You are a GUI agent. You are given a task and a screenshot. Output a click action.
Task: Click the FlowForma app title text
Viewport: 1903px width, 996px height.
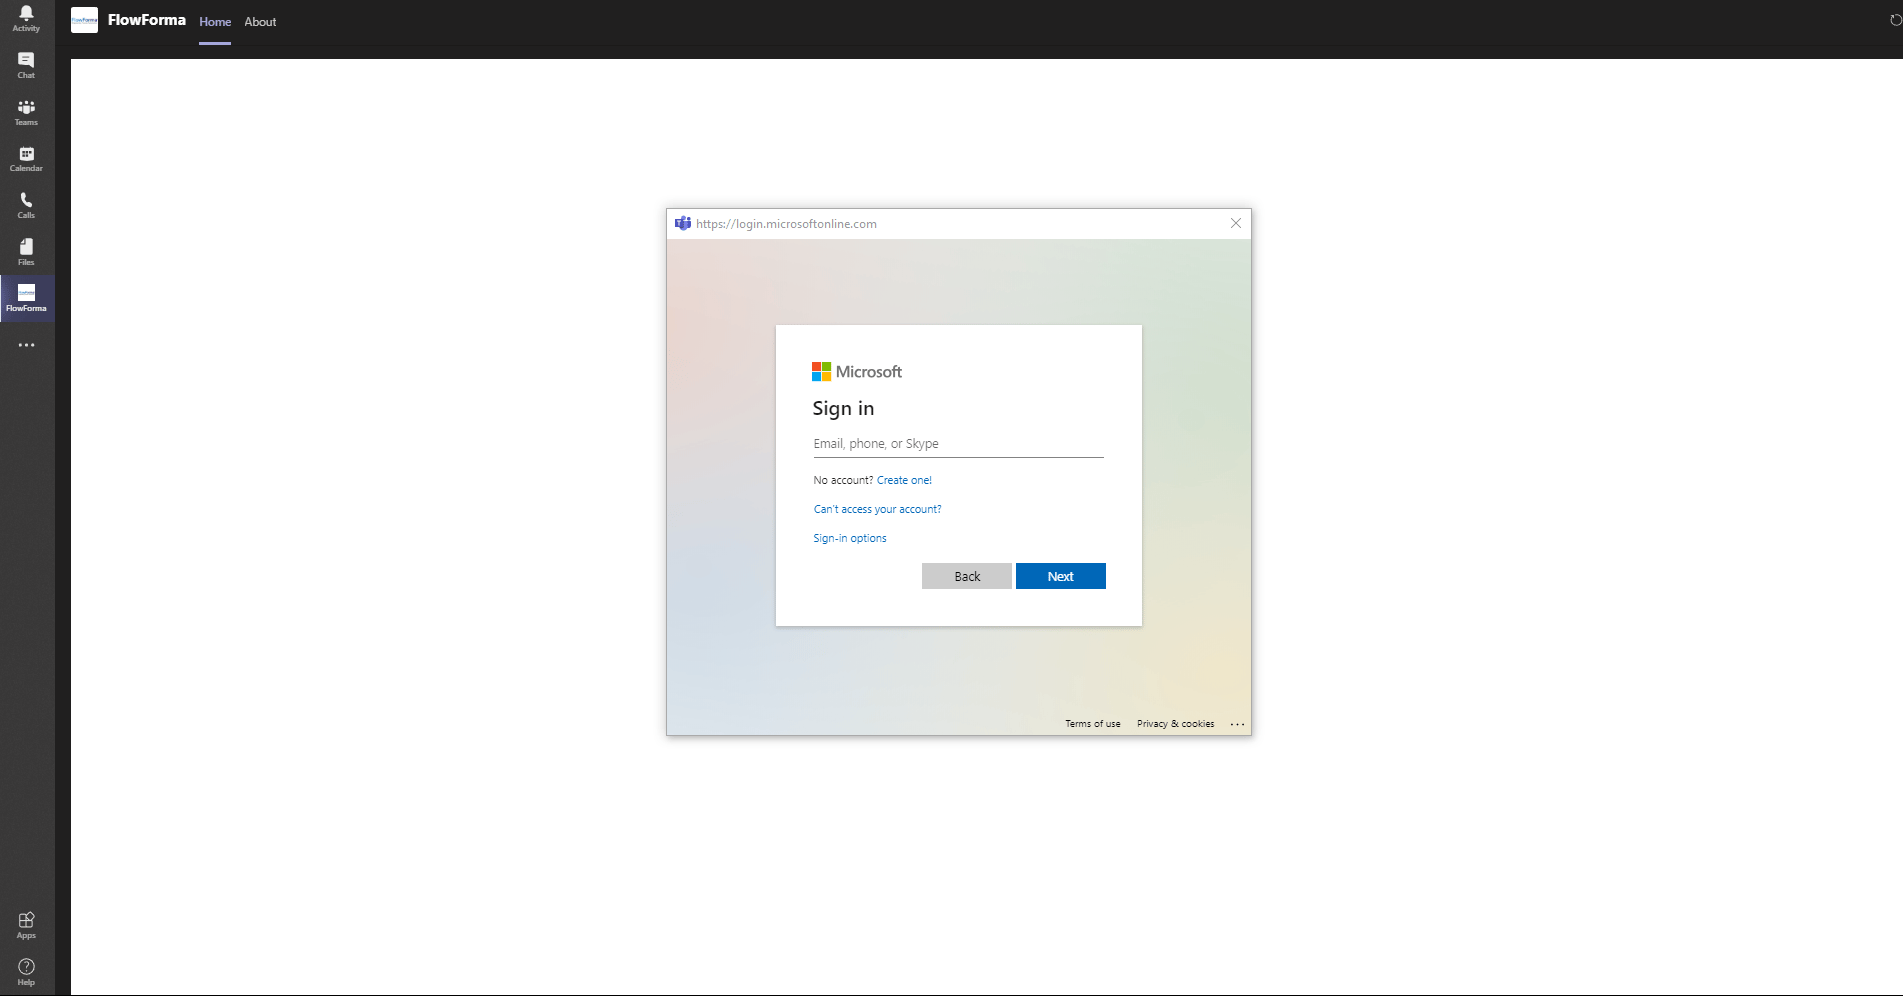click(147, 20)
